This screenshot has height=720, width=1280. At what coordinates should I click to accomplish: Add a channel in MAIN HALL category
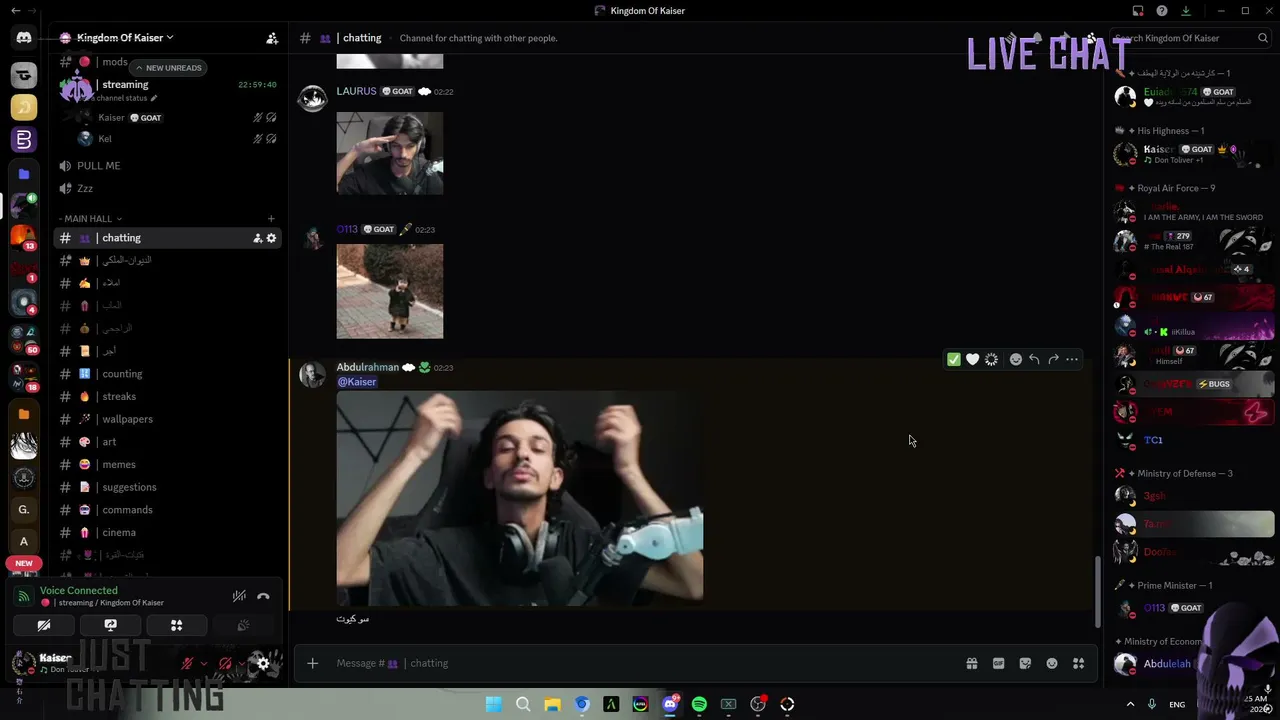point(271,219)
